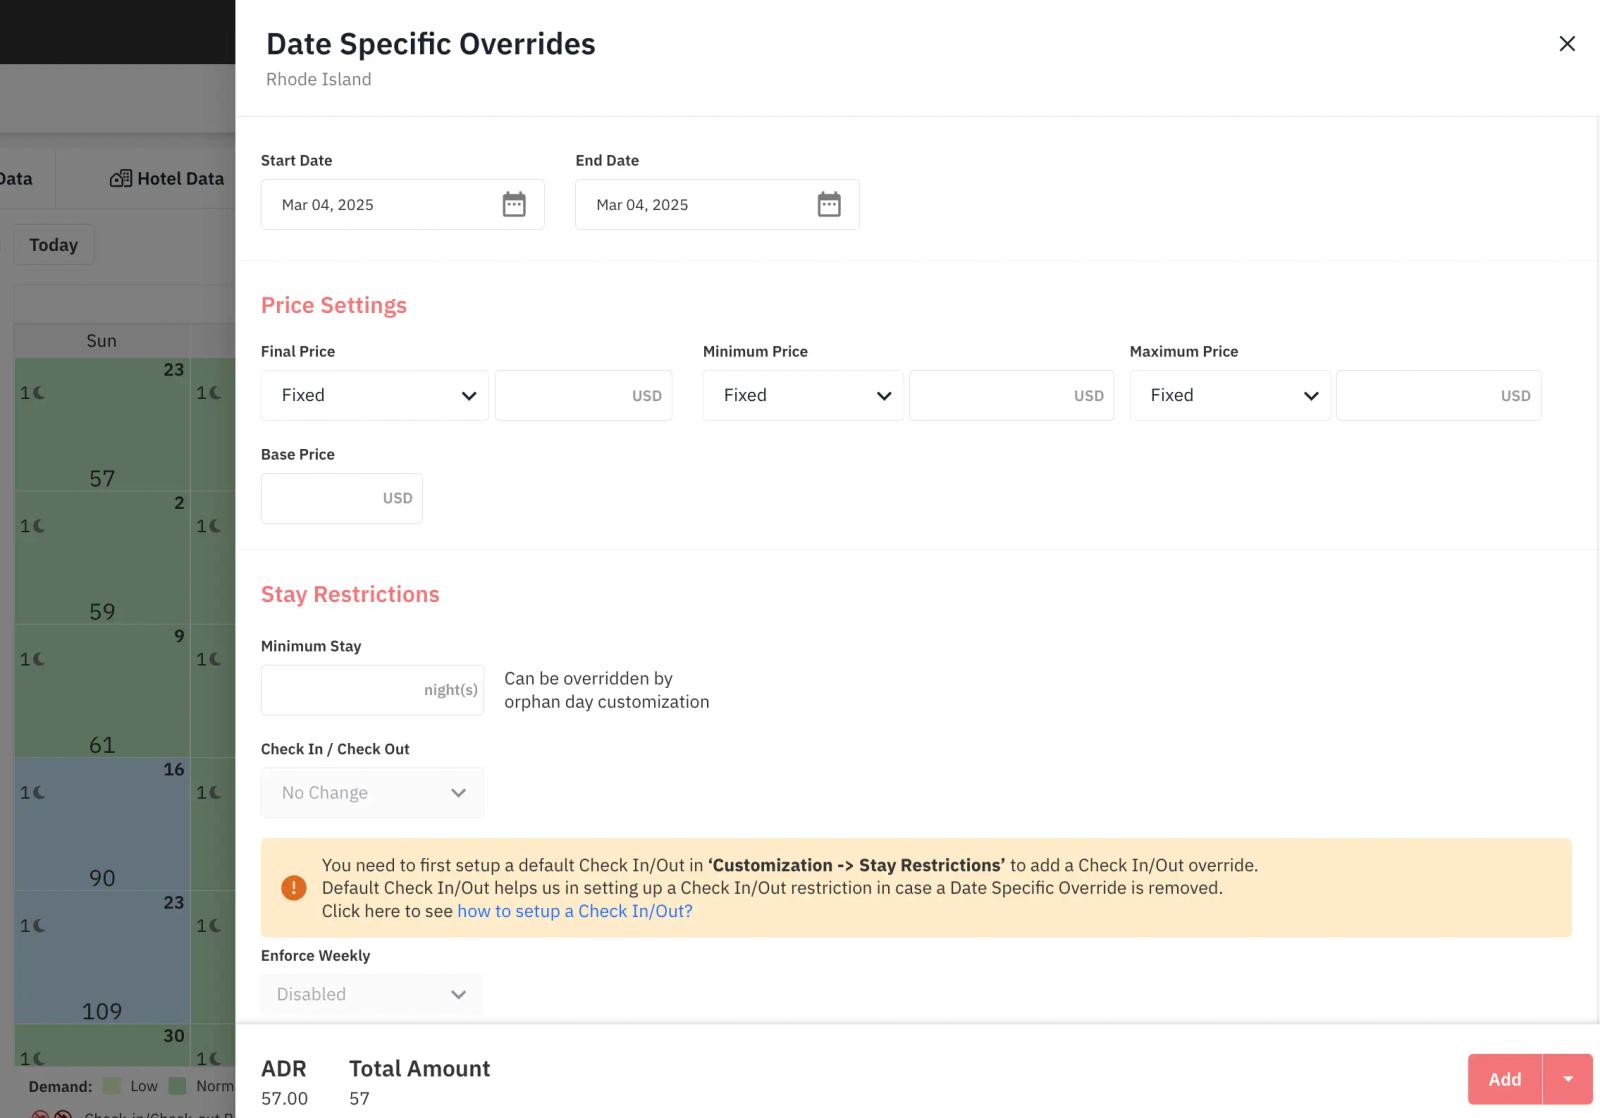The height and width of the screenshot is (1118, 1600).
Task: Open the End Date calendar picker icon
Action: click(829, 205)
